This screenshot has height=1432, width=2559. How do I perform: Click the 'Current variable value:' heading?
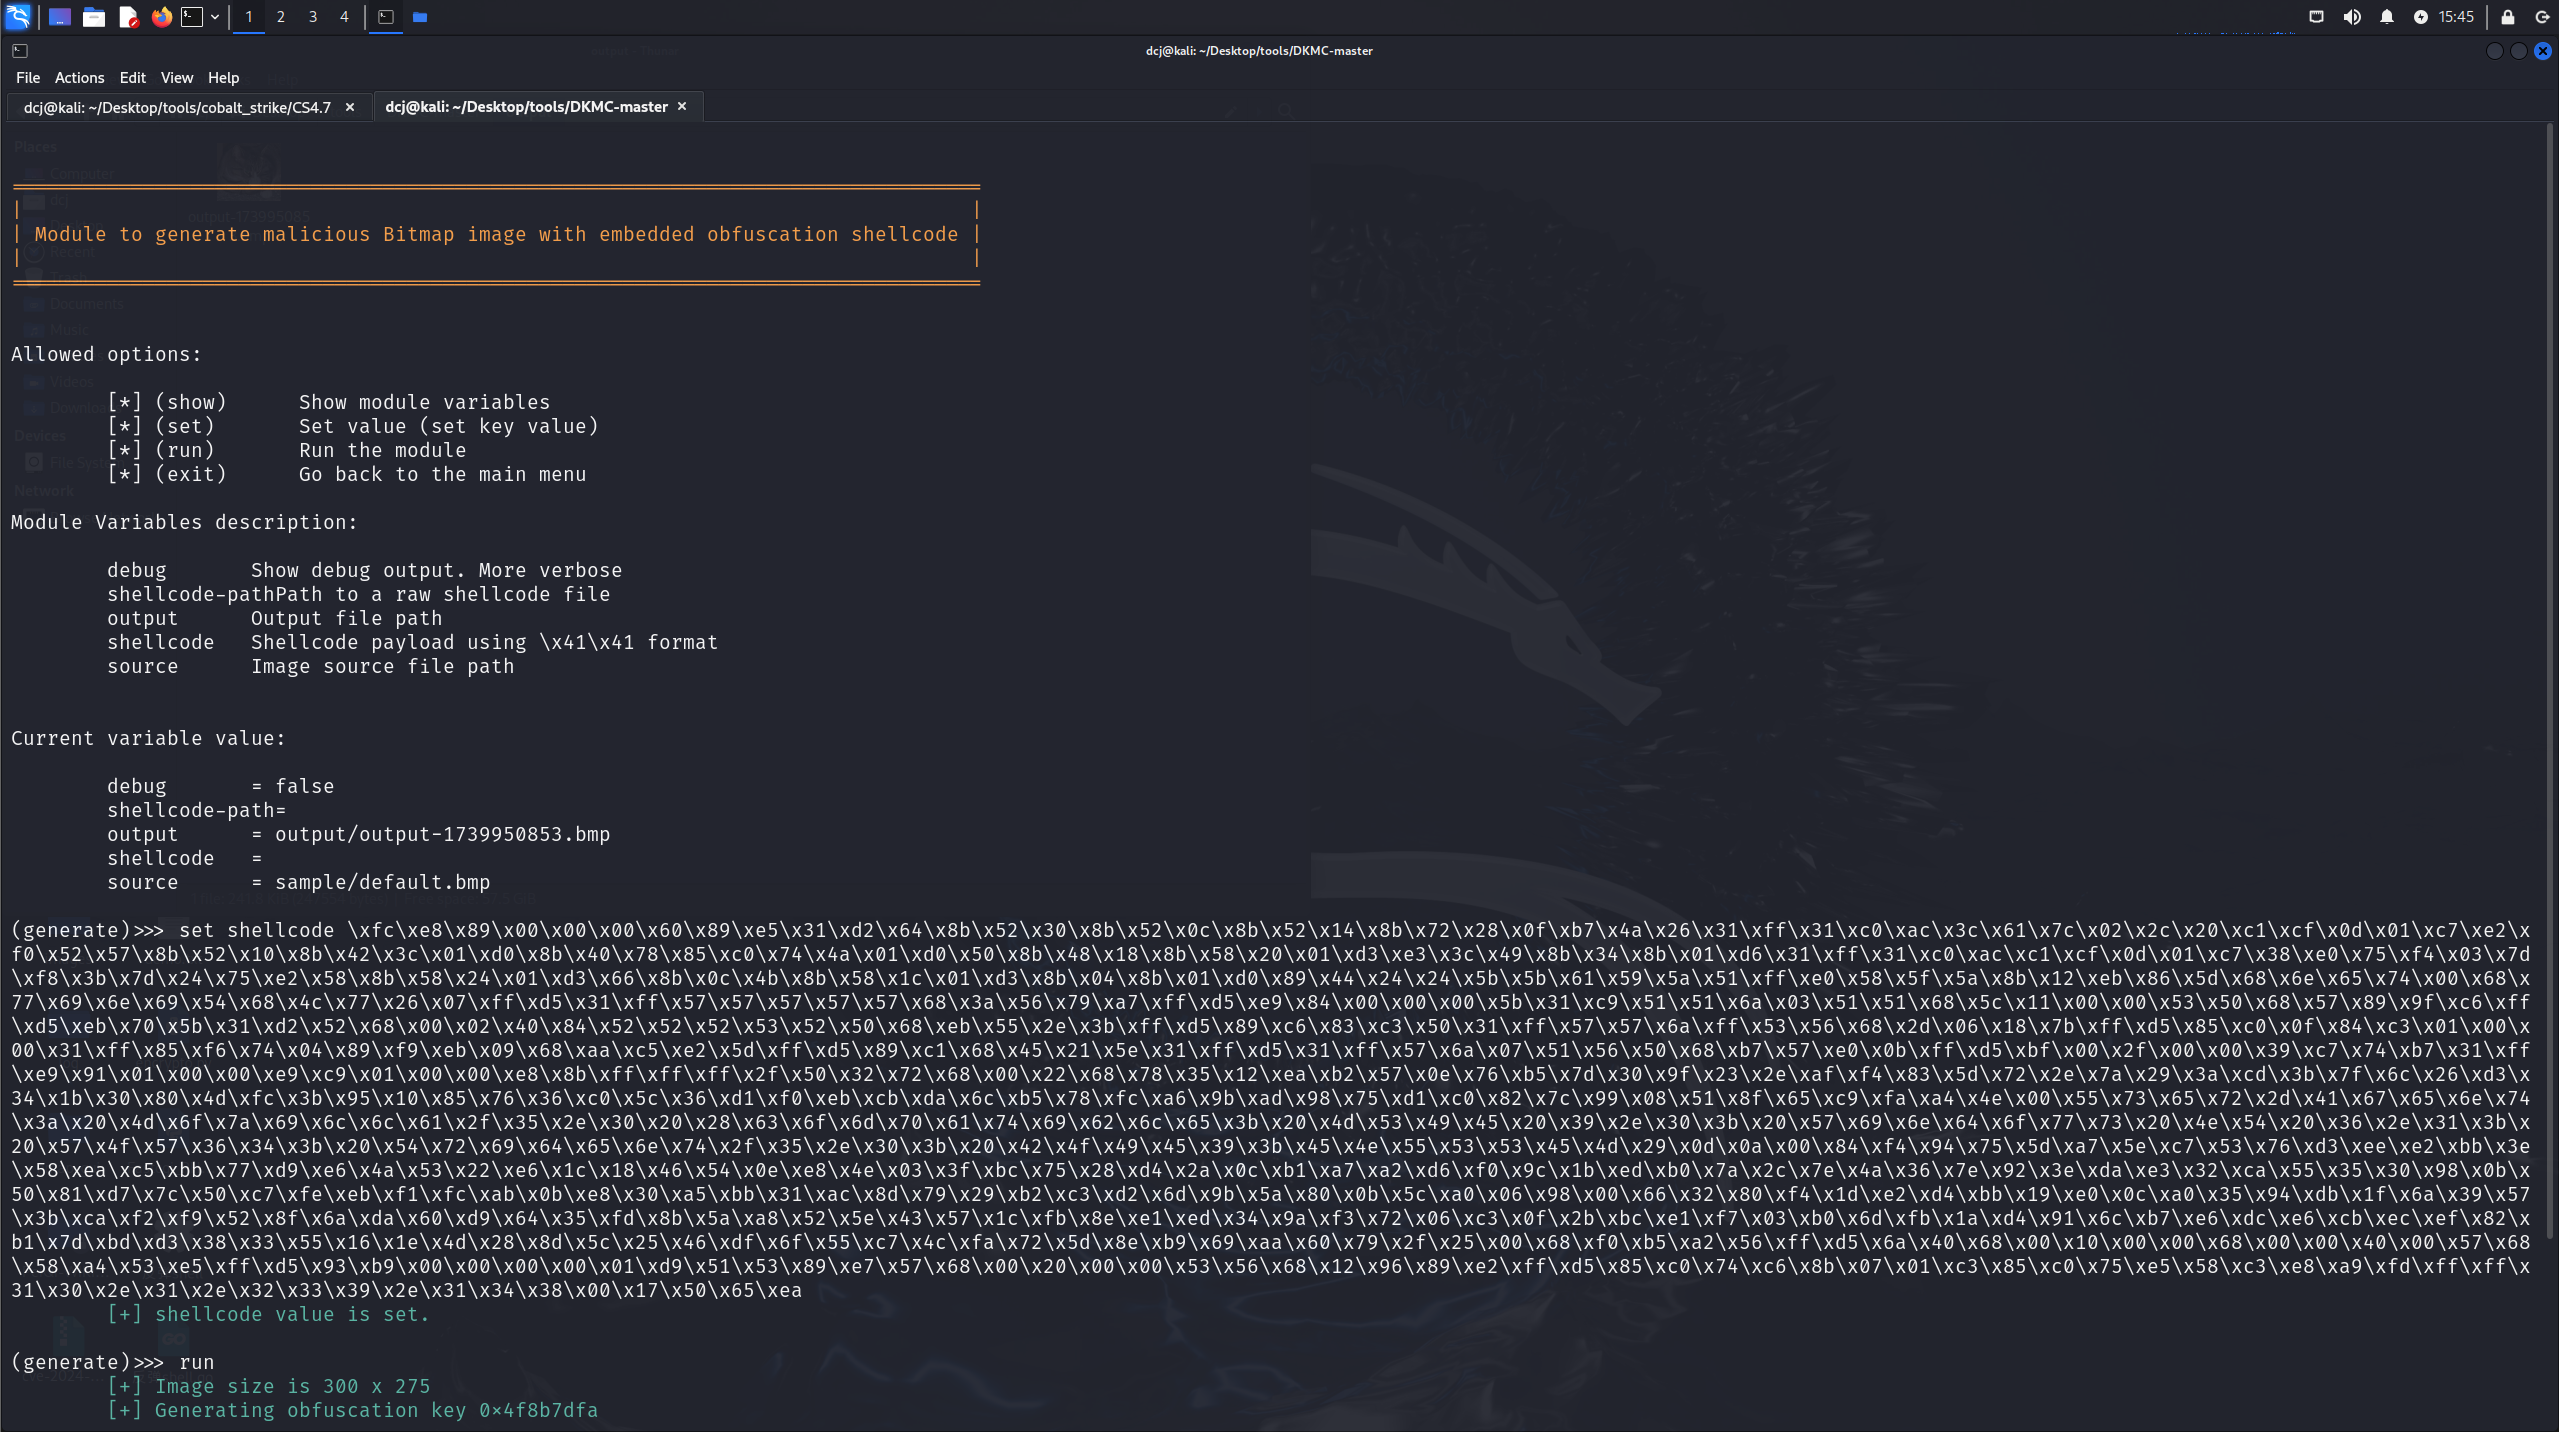149,739
